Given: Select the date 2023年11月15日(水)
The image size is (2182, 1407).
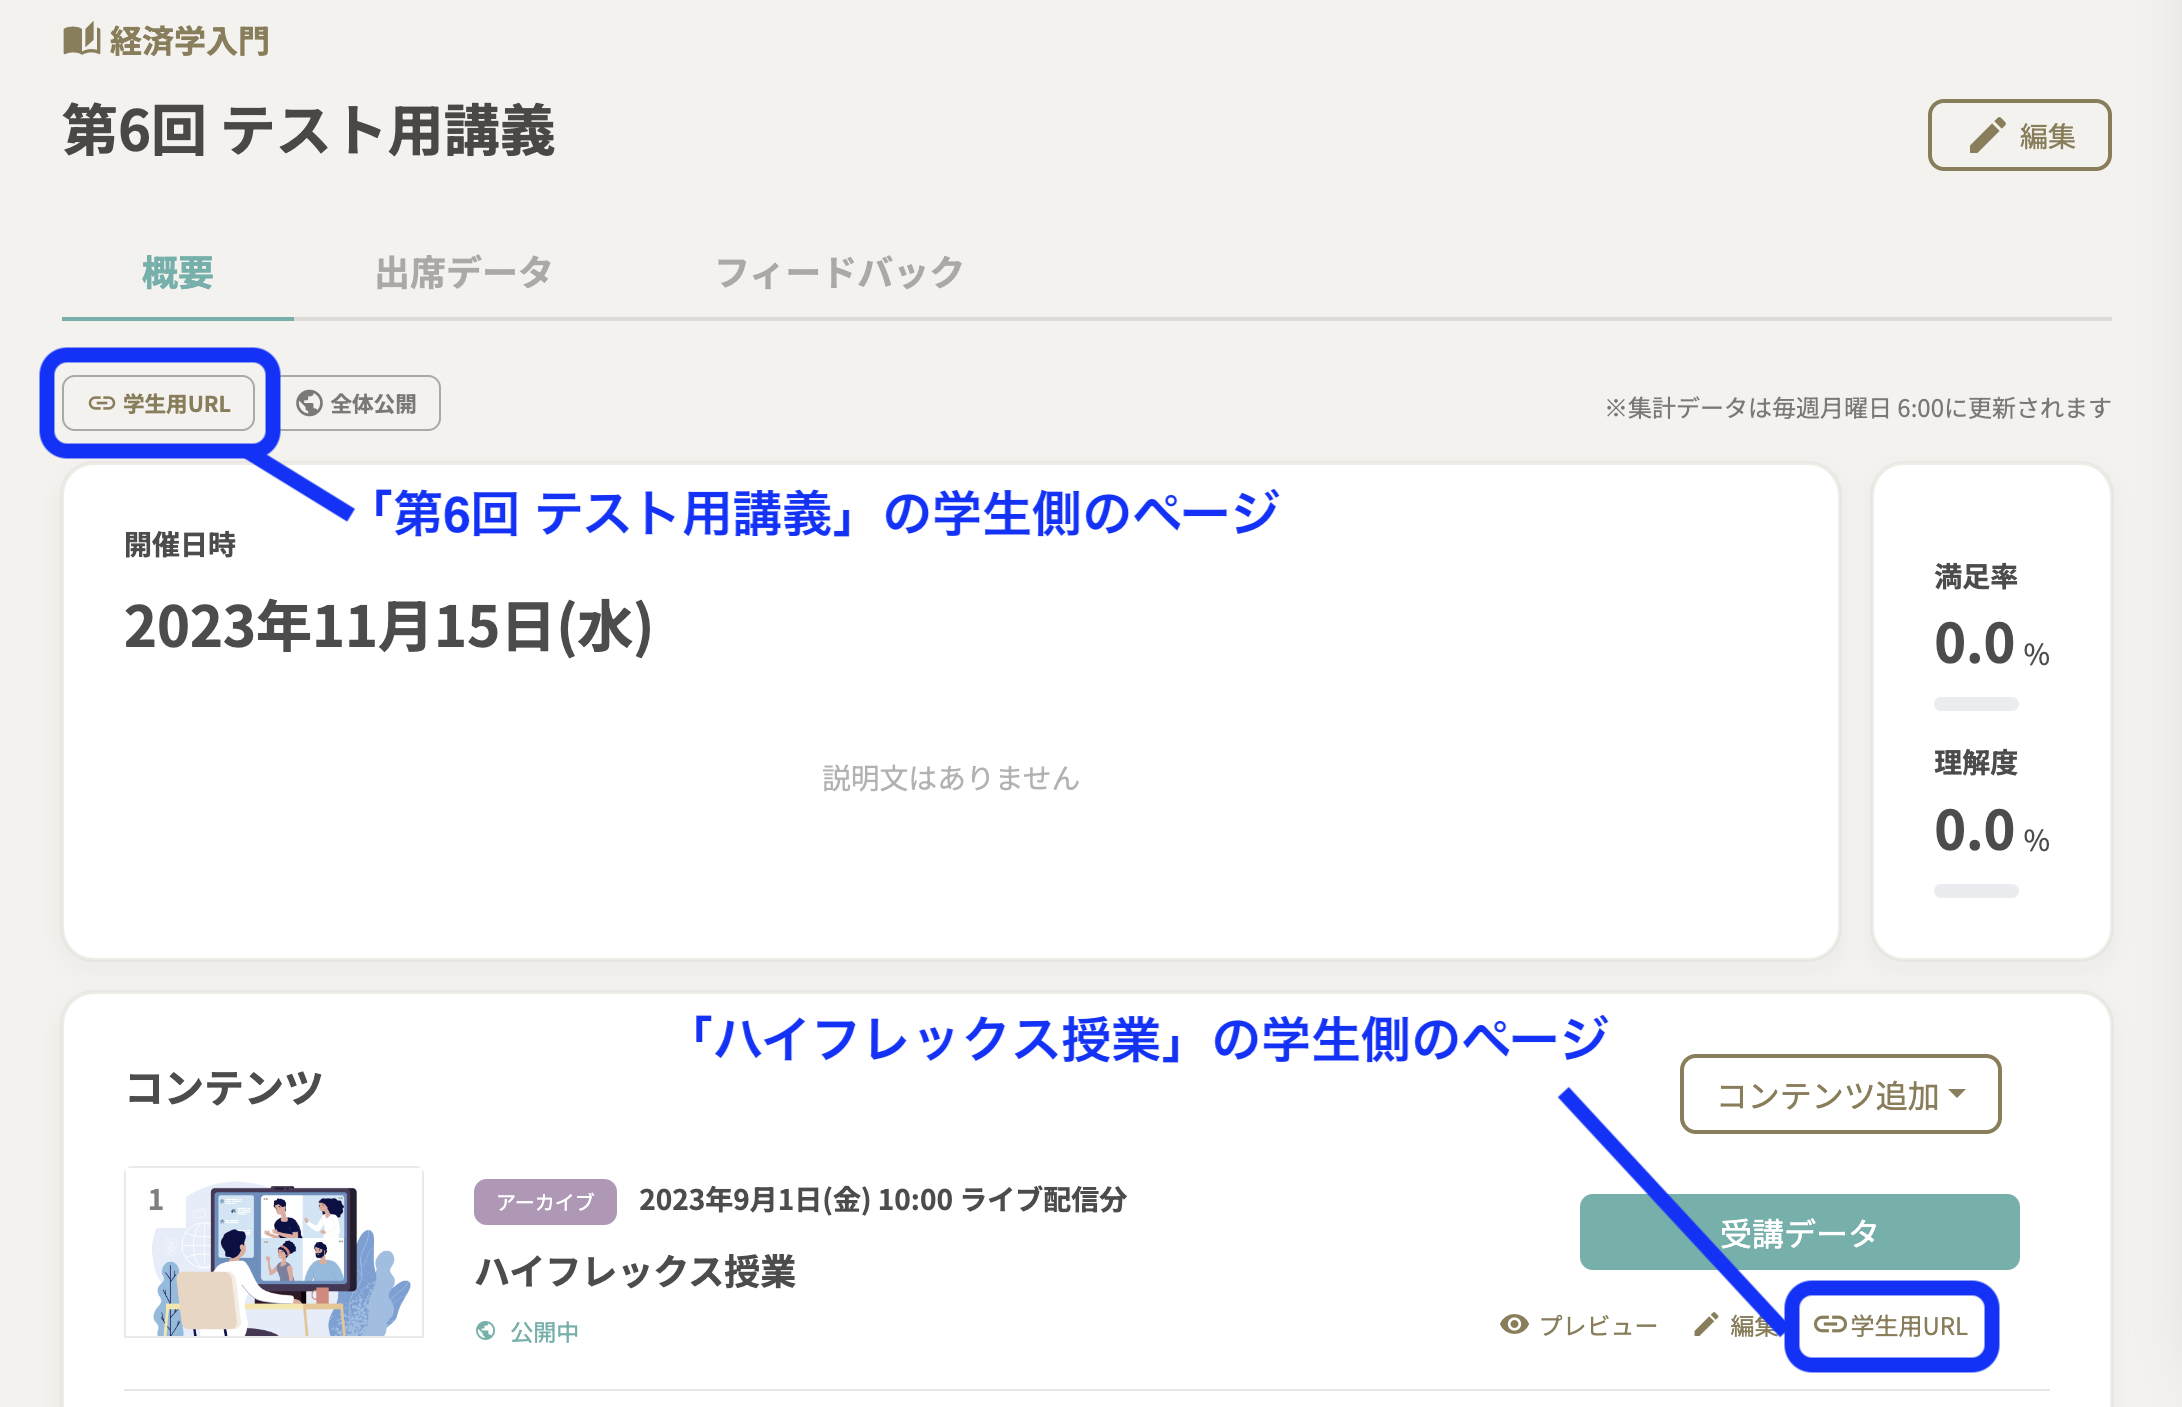Looking at the screenshot, I should pyautogui.click(x=388, y=627).
